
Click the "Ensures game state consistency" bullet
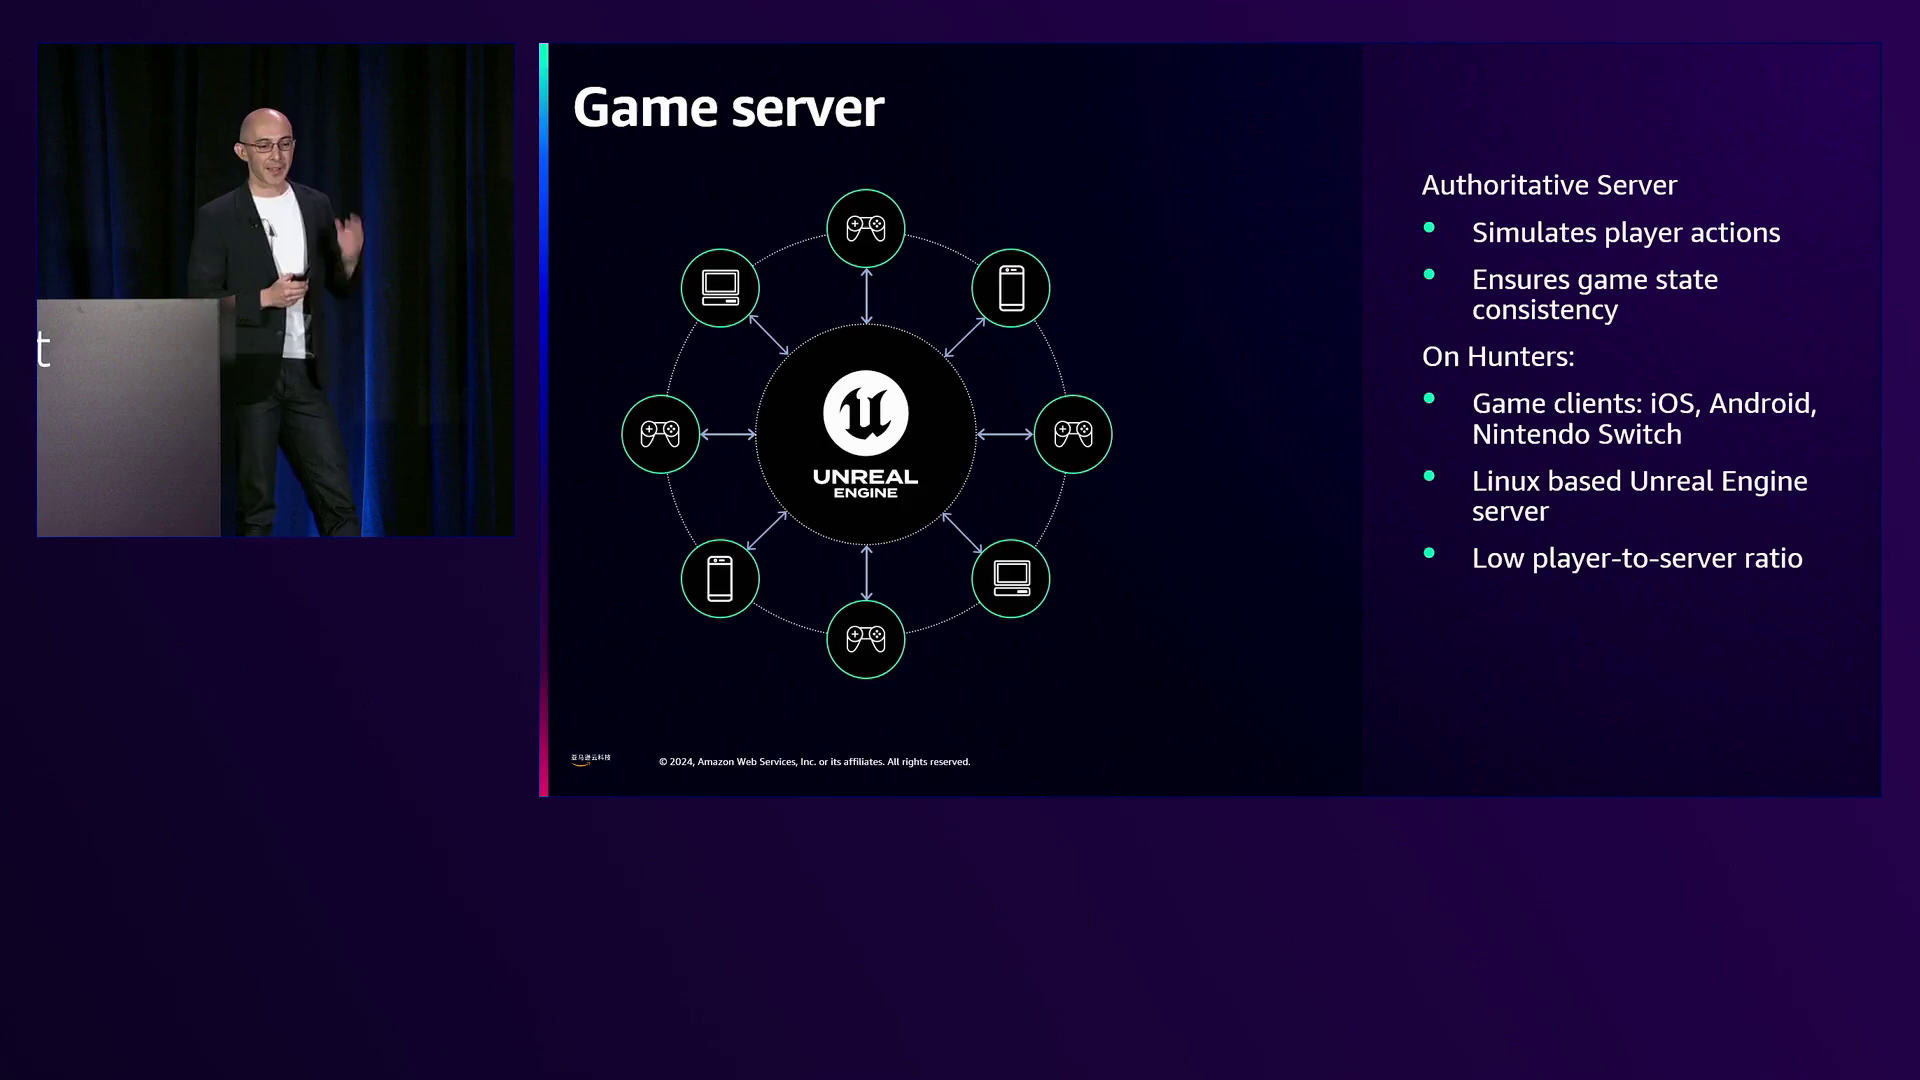tap(1594, 294)
